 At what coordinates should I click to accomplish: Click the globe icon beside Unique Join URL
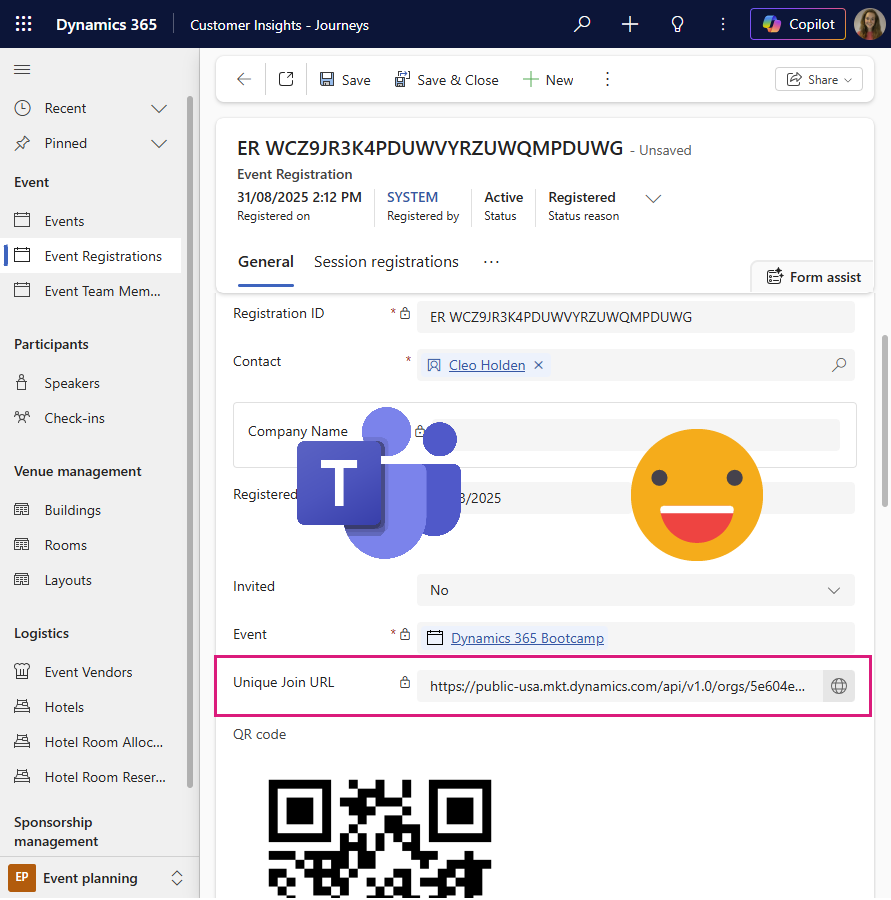coord(839,686)
